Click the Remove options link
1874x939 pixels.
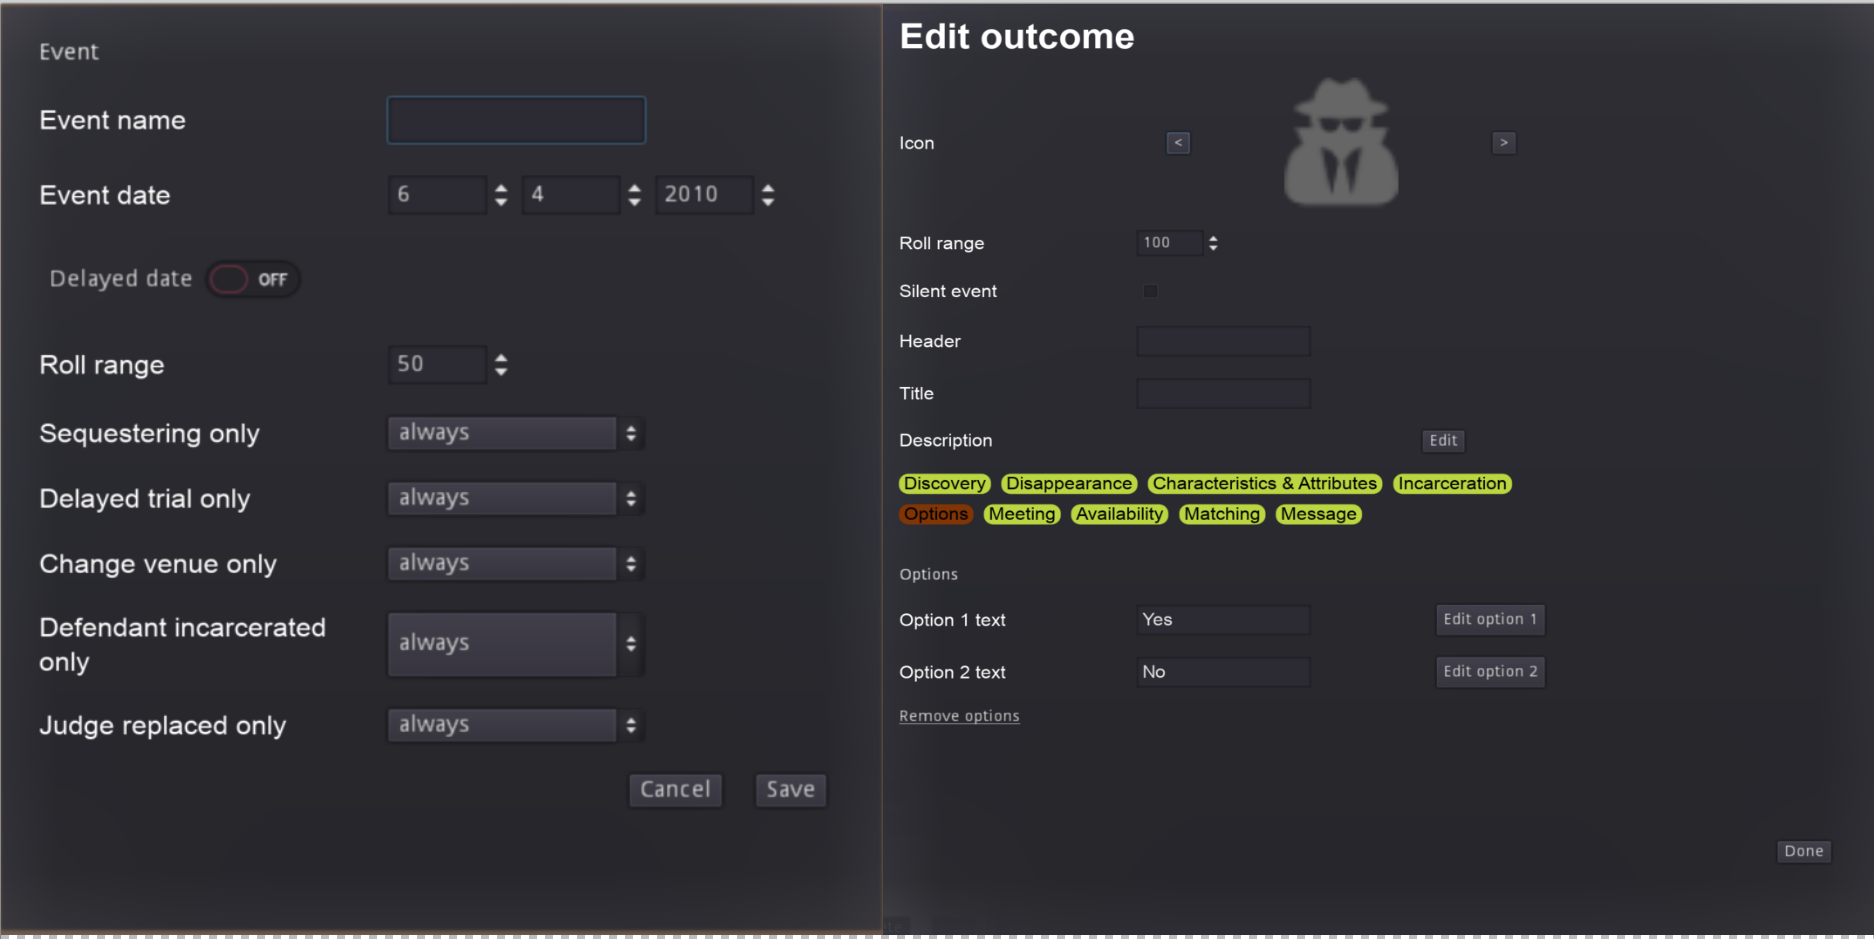click(x=959, y=716)
